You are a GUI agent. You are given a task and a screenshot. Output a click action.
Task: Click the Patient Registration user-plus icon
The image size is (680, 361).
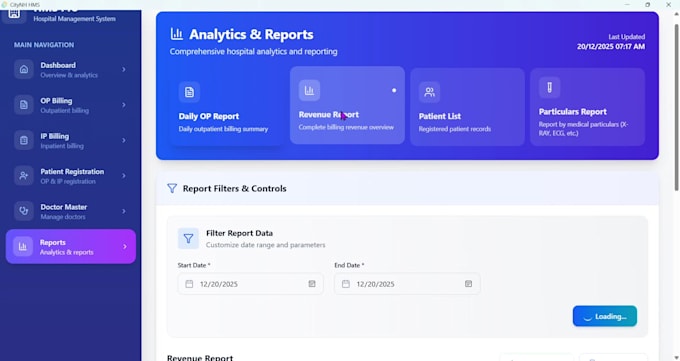tap(24, 176)
